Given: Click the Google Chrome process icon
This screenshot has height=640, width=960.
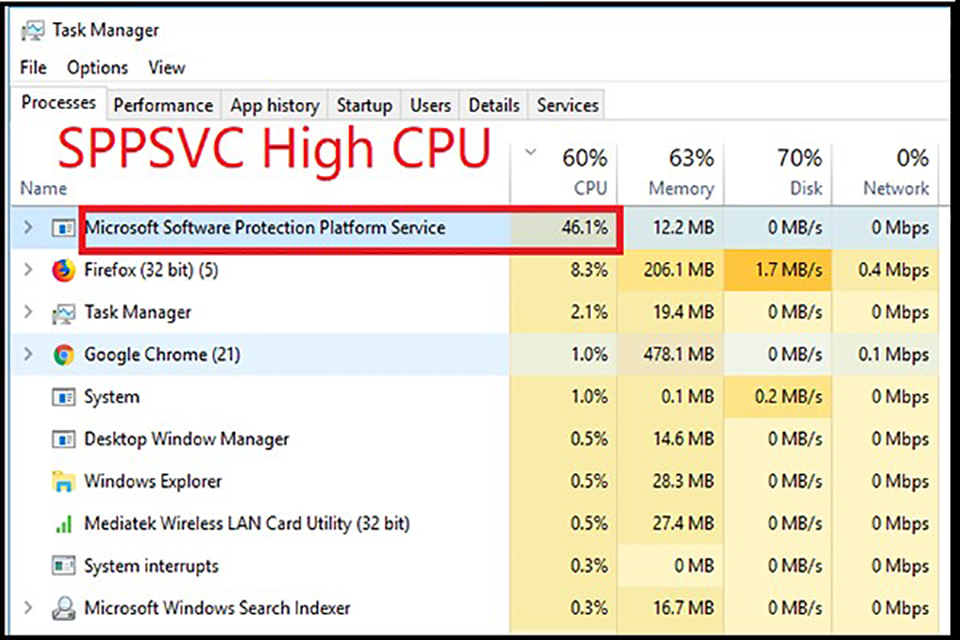Looking at the screenshot, I should [62, 354].
